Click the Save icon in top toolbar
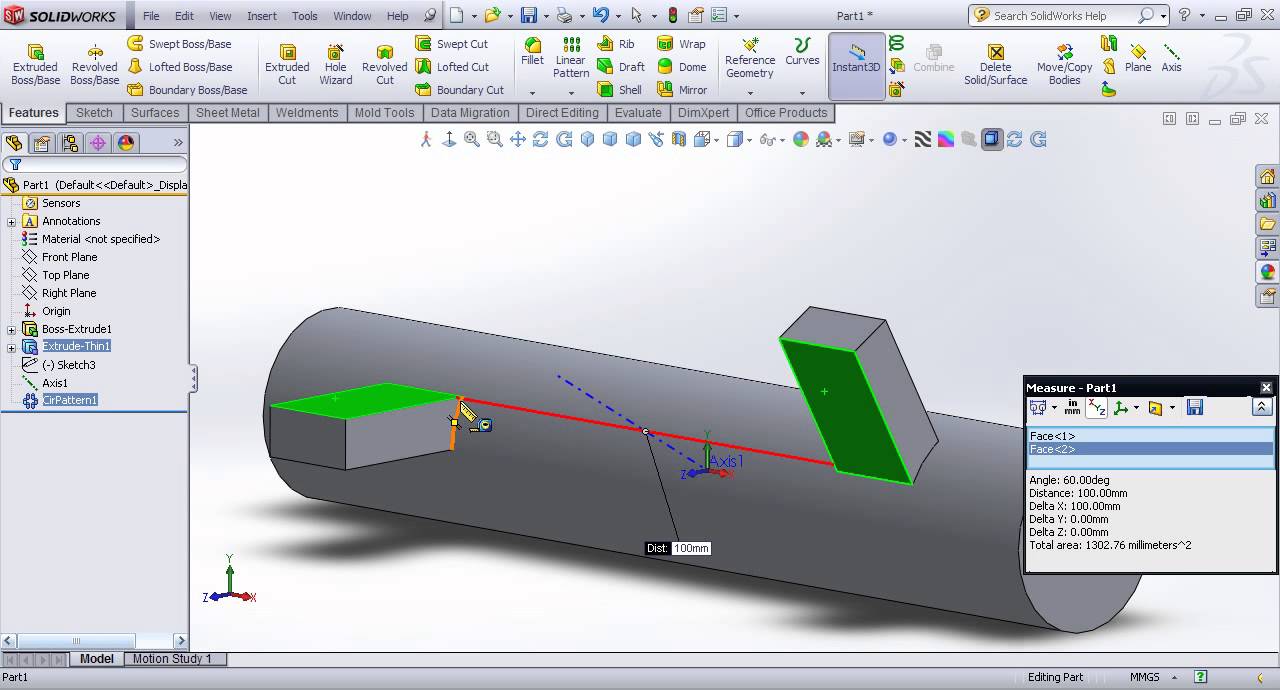 [529, 15]
